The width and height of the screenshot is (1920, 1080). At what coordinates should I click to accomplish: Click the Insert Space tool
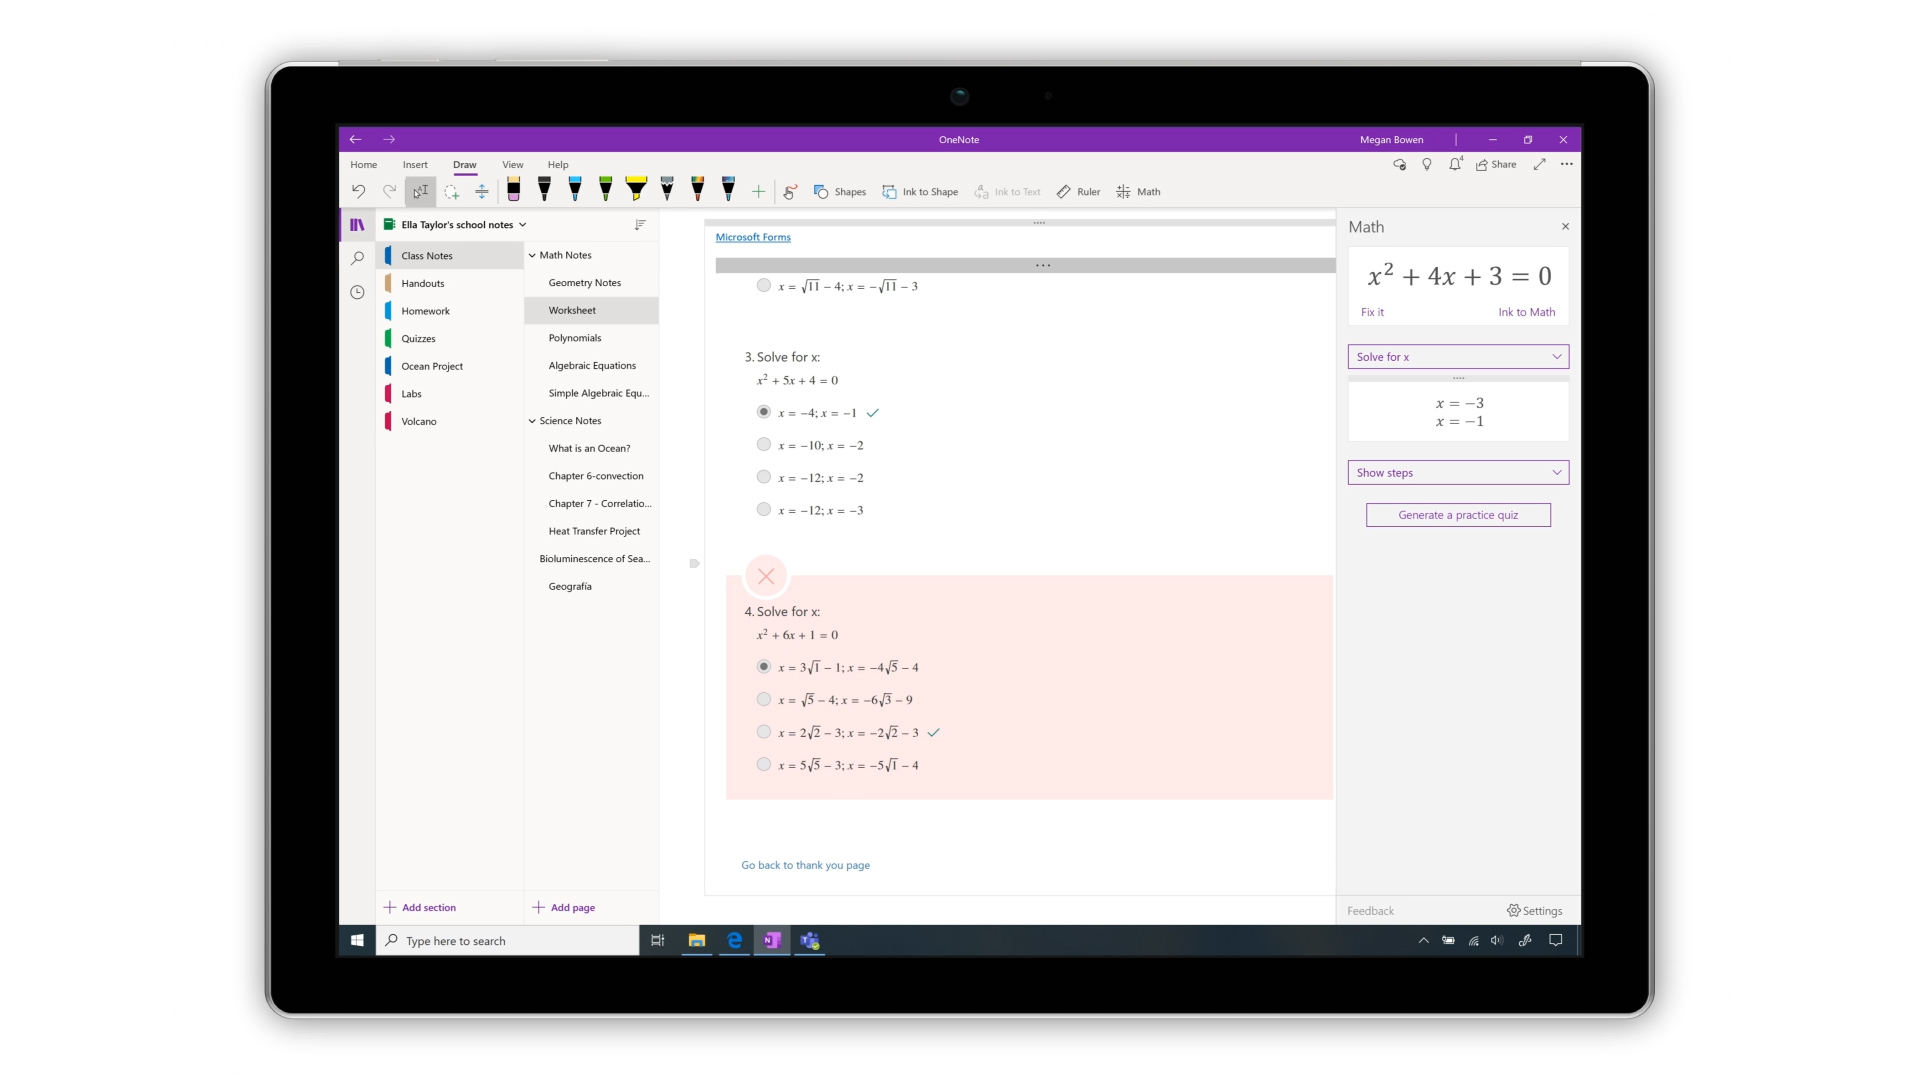point(482,192)
